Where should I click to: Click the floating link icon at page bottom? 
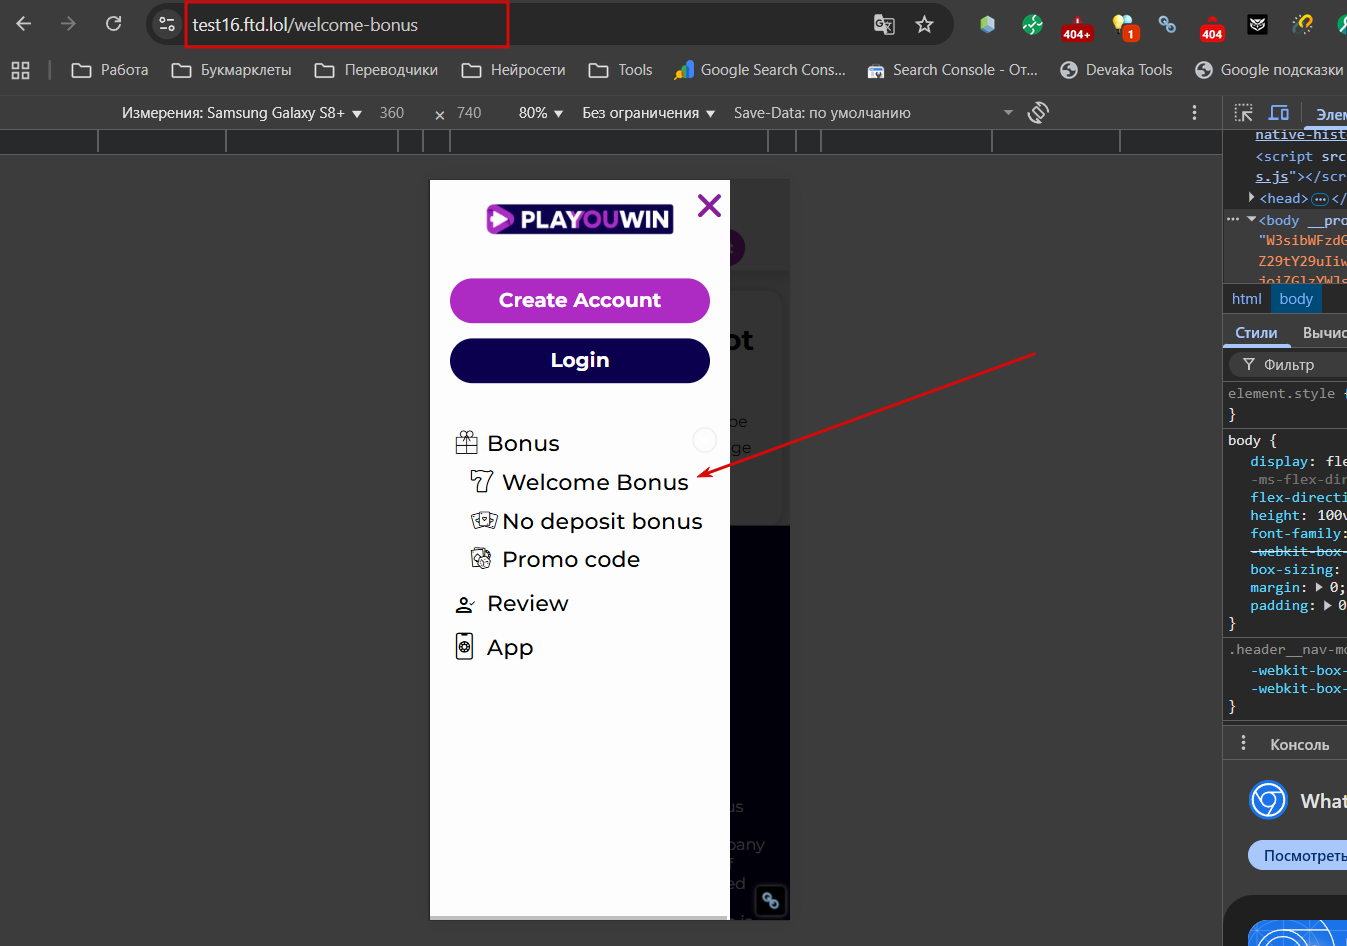click(x=770, y=900)
